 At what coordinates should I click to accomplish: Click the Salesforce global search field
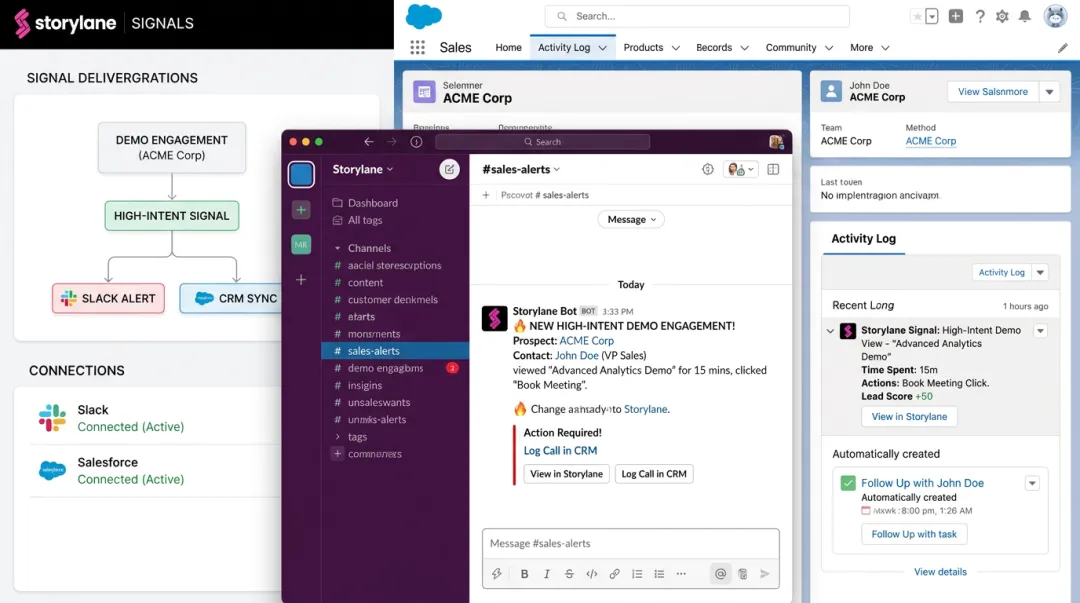click(696, 16)
